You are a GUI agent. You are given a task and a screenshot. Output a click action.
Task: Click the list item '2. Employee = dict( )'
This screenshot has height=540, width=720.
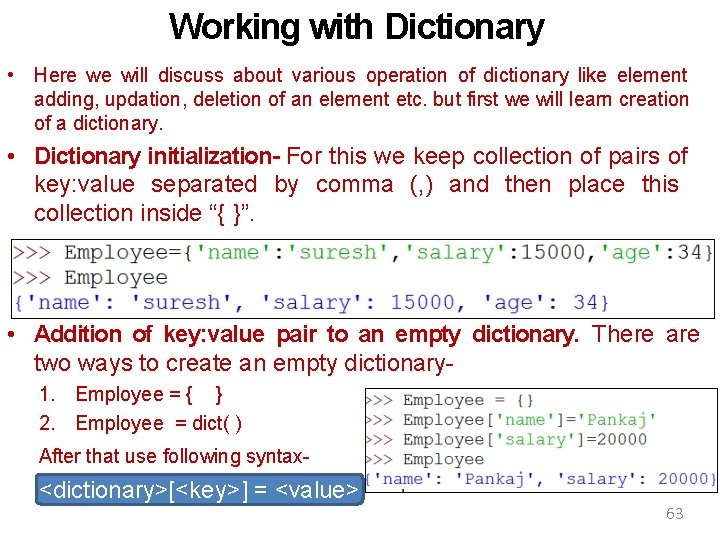point(141,423)
